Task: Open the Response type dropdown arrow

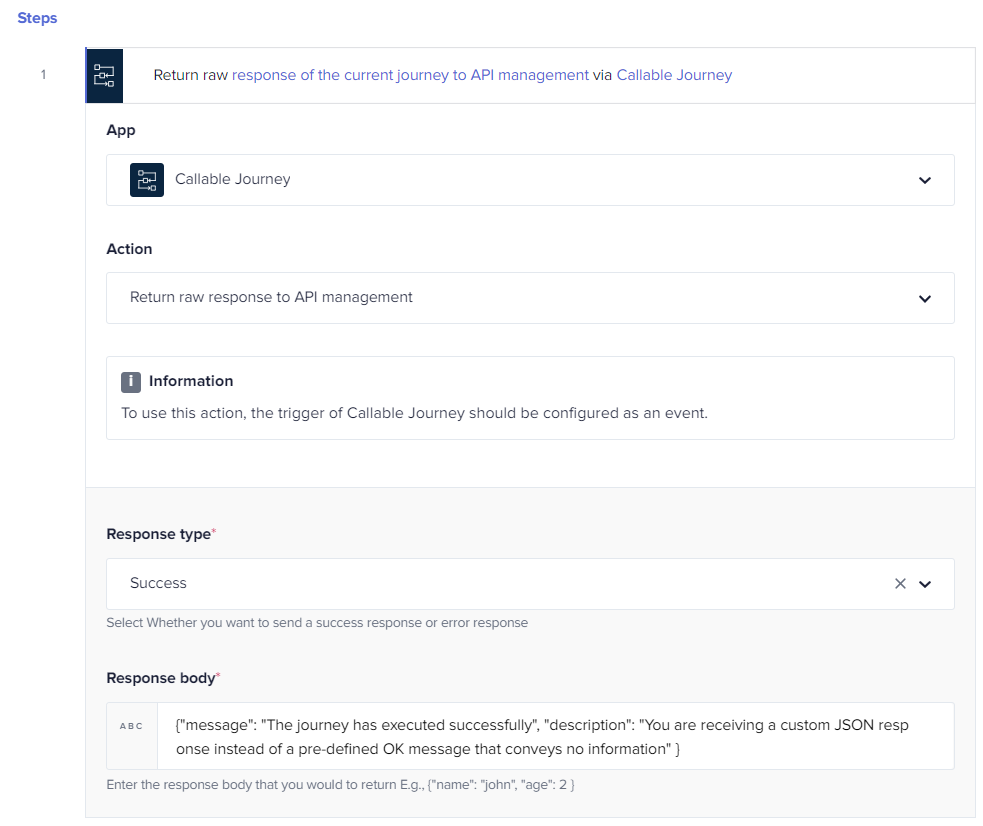Action: (925, 584)
